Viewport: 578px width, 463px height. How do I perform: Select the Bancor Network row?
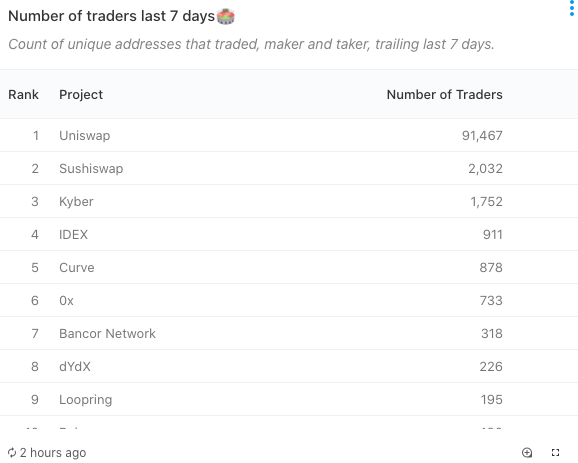tap(289, 333)
